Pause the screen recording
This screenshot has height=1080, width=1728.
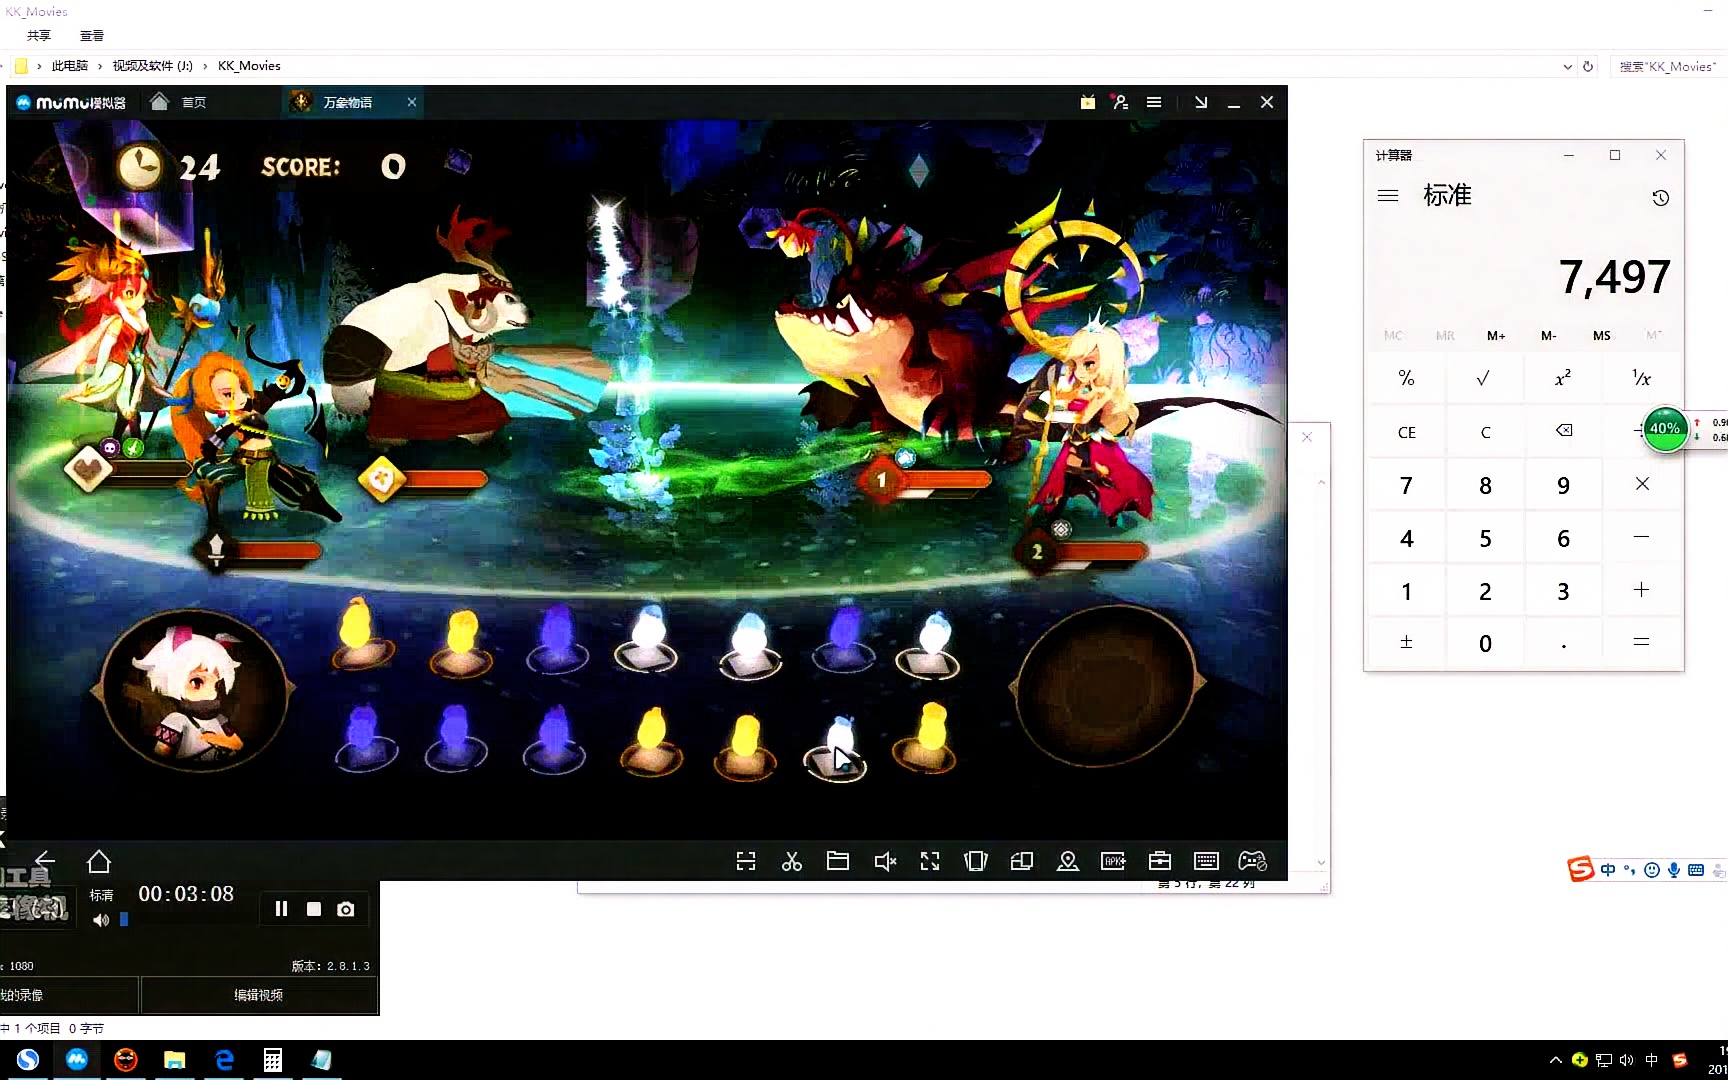(281, 909)
